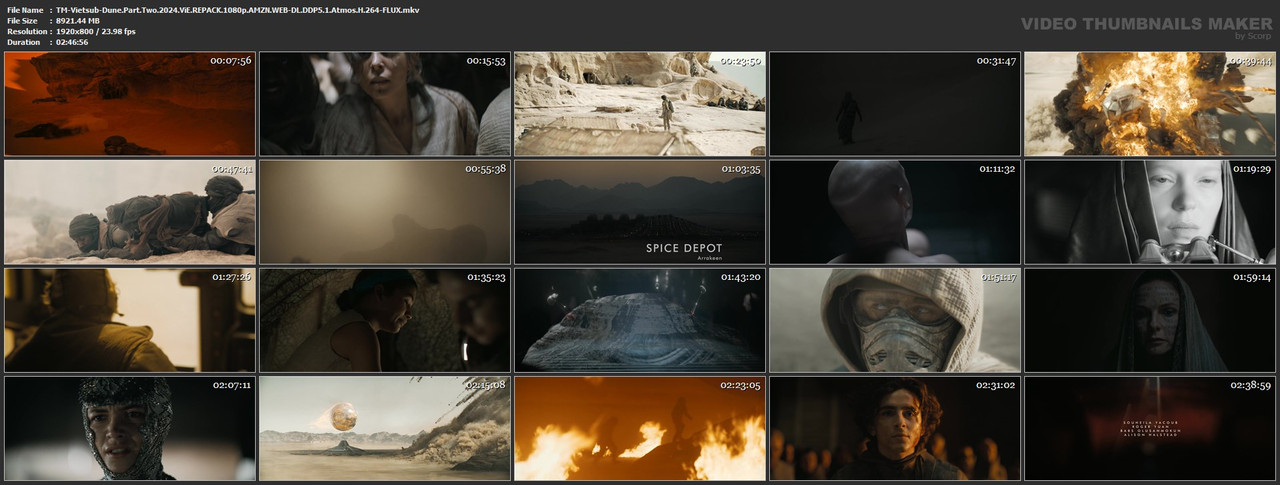Open the frame at 01:35:23

[x=385, y=320]
